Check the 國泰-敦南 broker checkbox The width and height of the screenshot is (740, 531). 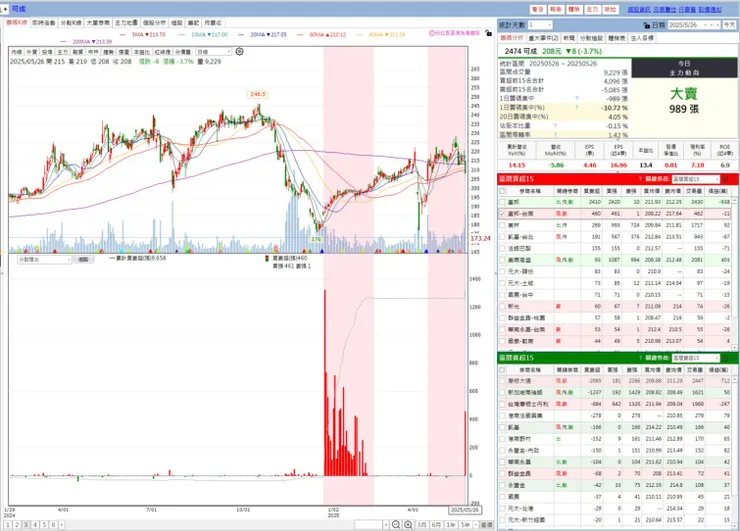pos(502,341)
